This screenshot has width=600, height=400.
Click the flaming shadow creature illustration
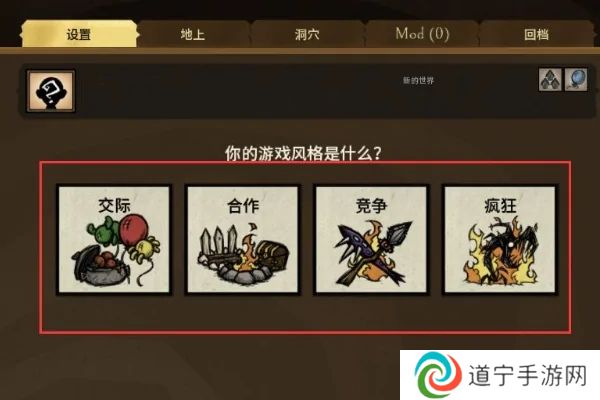coord(501,252)
